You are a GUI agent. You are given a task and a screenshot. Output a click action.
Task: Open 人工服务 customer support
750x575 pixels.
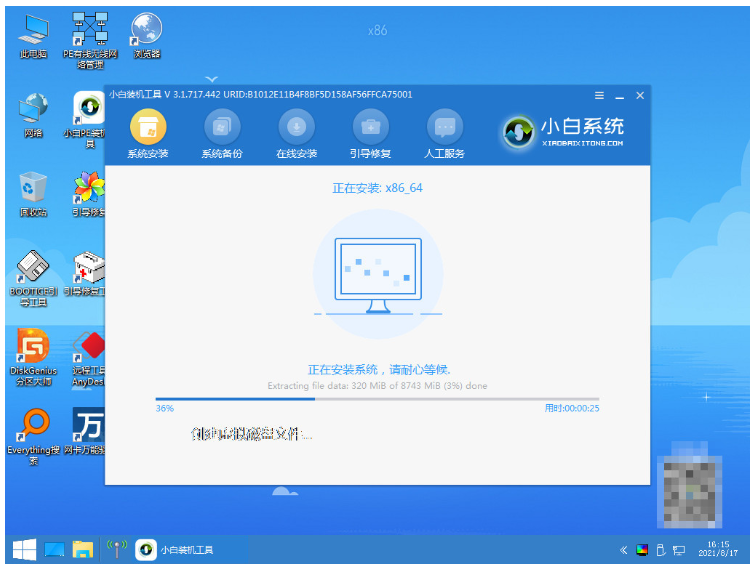pyautogui.click(x=445, y=127)
